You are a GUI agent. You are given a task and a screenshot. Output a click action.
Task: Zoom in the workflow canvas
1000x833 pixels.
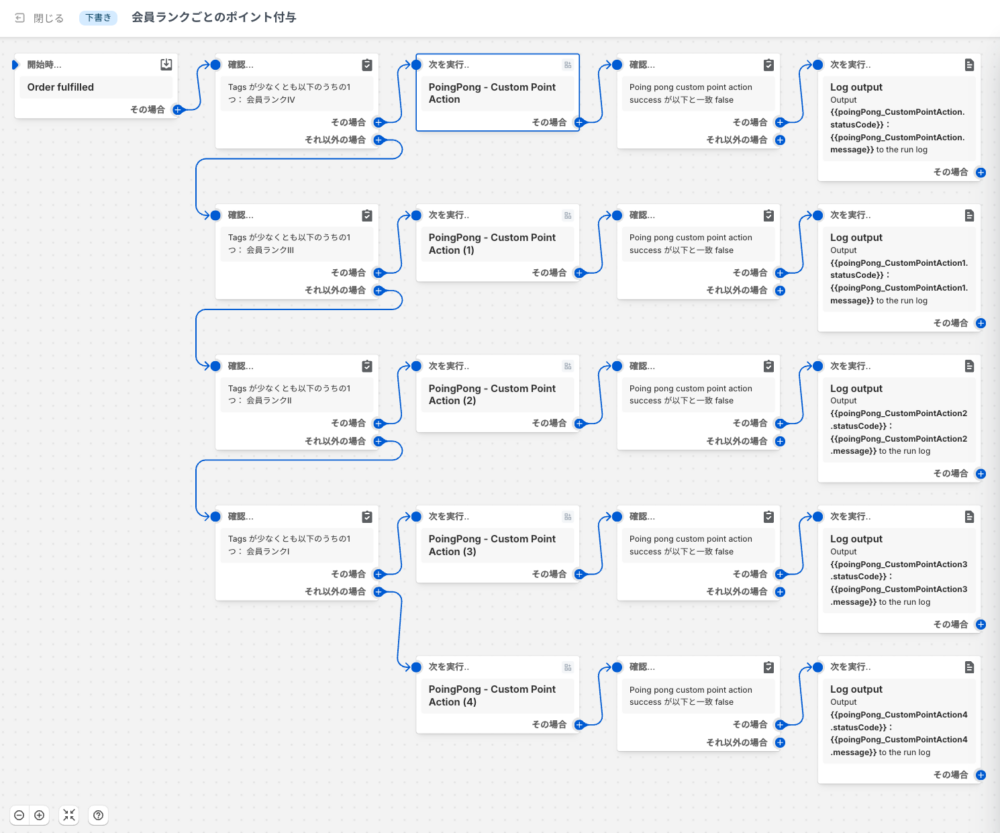[40, 815]
